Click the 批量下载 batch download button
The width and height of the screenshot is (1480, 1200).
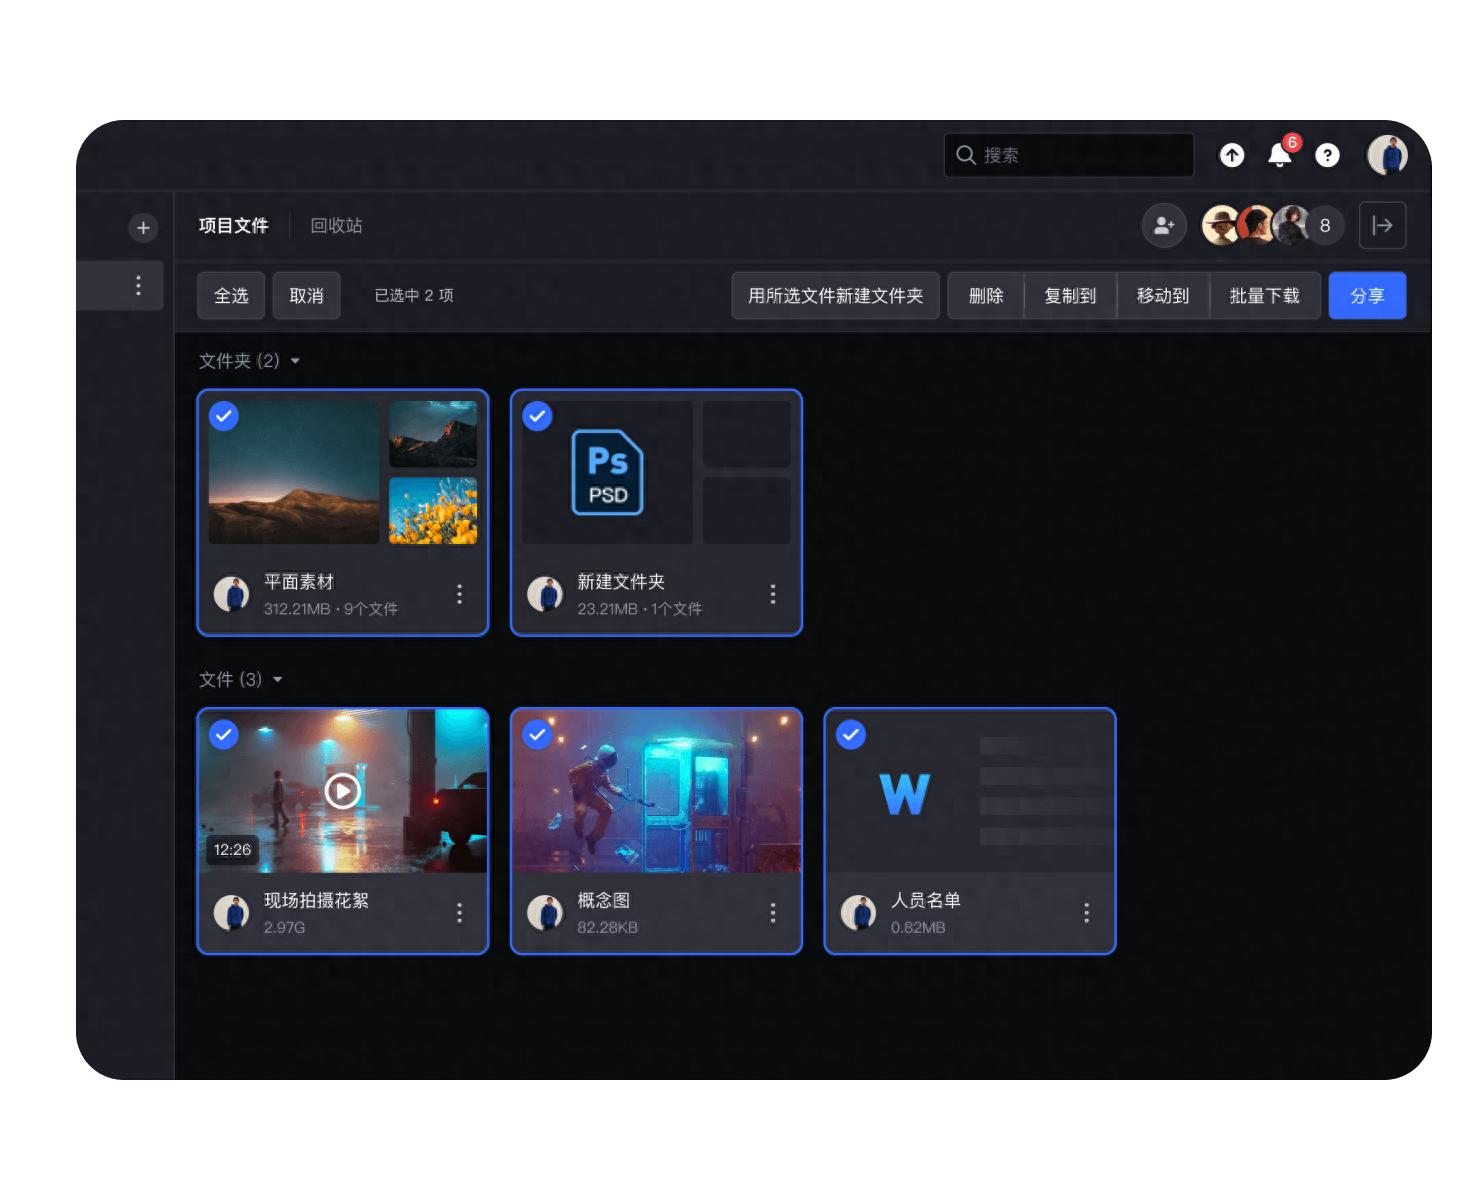[1265, 295]
